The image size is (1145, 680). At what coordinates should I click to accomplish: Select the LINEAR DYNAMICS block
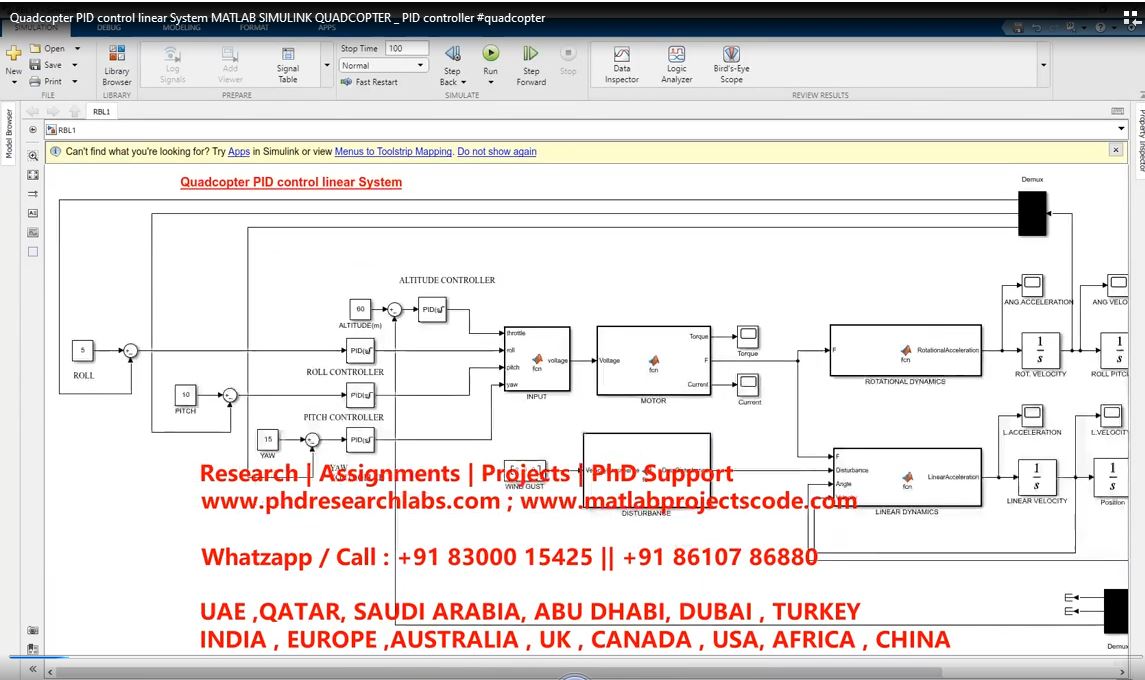click(x=907, y=477)
